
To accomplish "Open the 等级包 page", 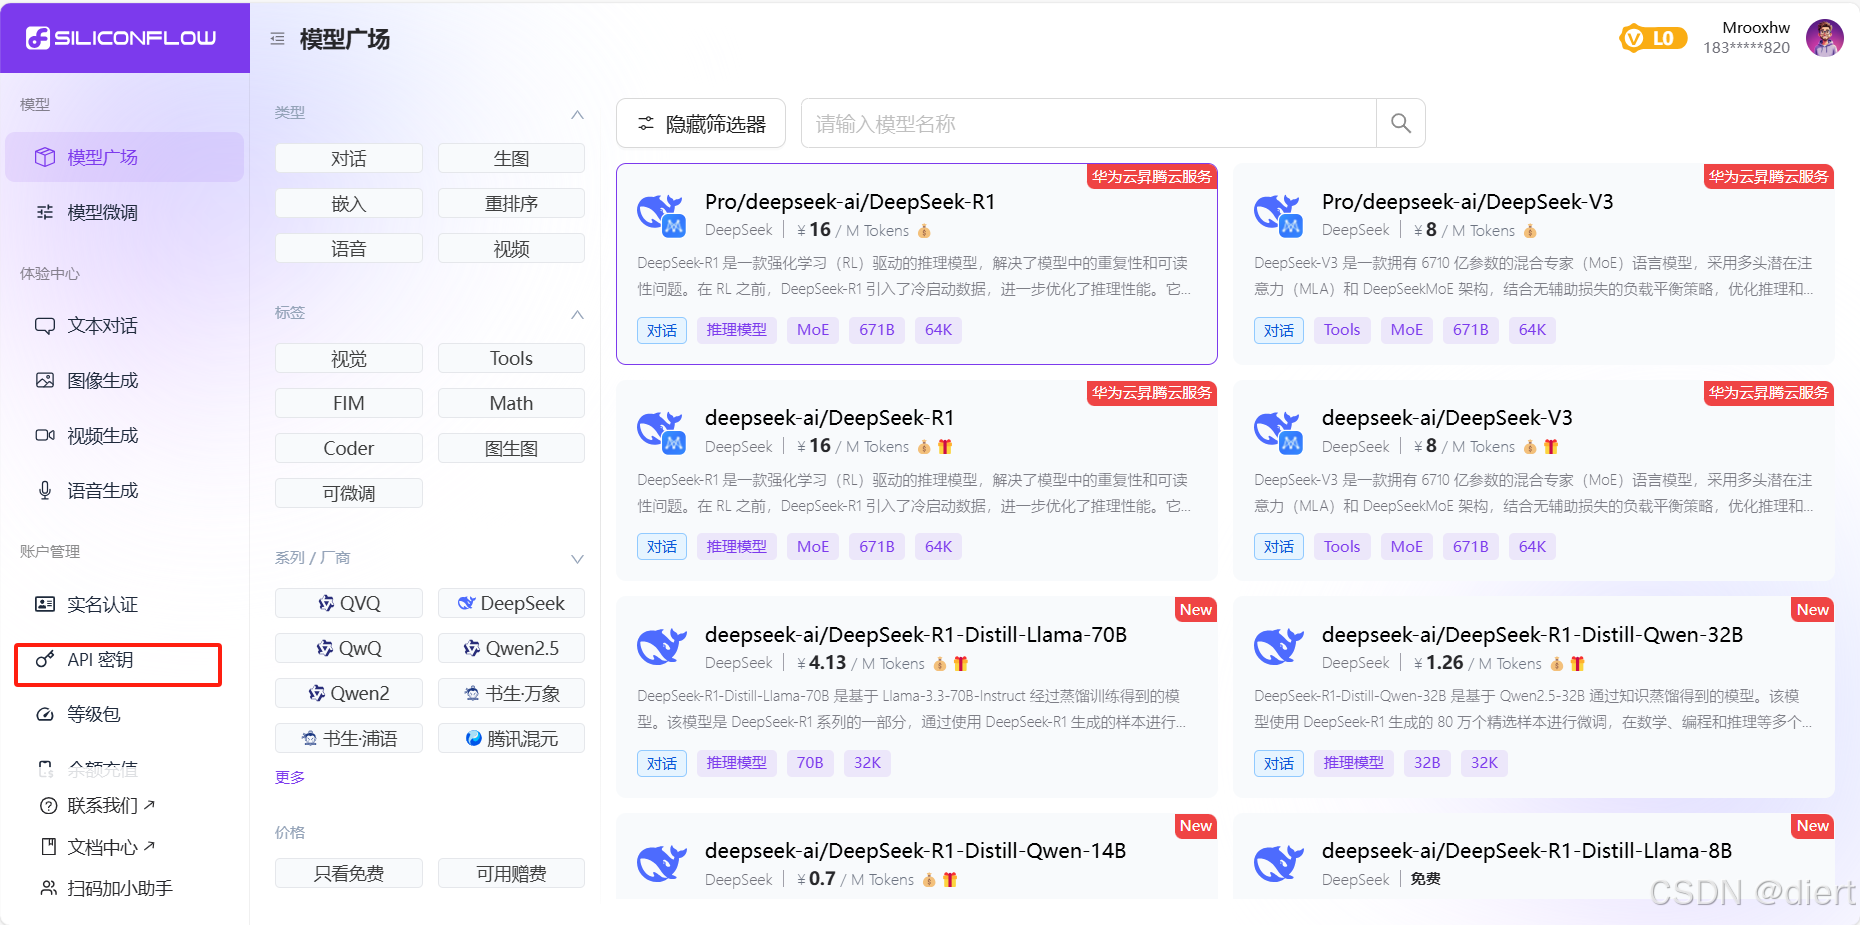I will coord(125,714).
